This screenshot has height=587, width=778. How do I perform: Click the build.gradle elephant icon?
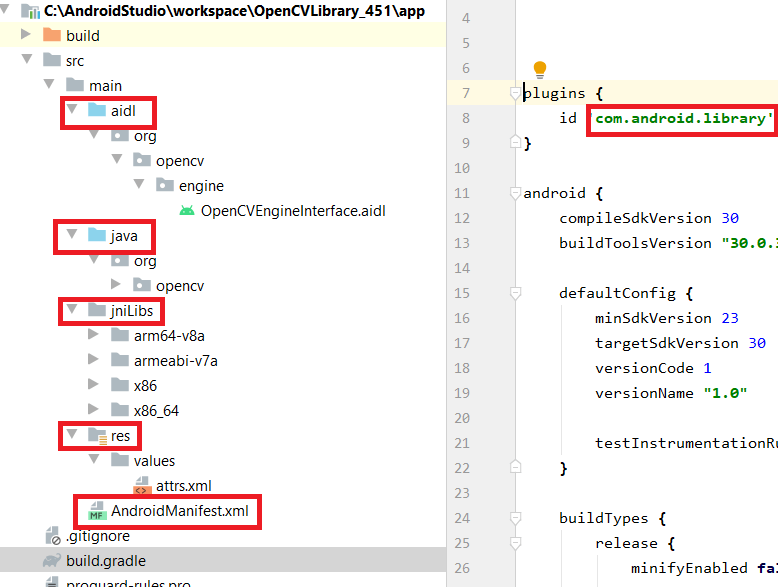(x=52, y=561)
